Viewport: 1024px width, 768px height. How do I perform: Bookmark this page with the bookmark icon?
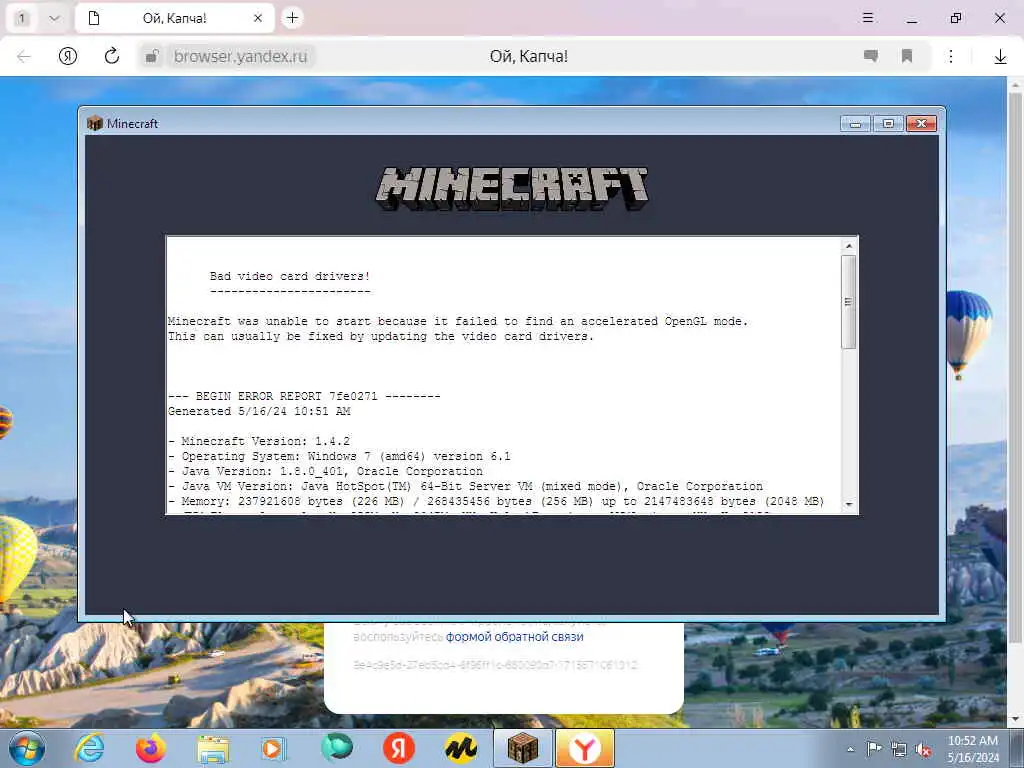point(906,56)
